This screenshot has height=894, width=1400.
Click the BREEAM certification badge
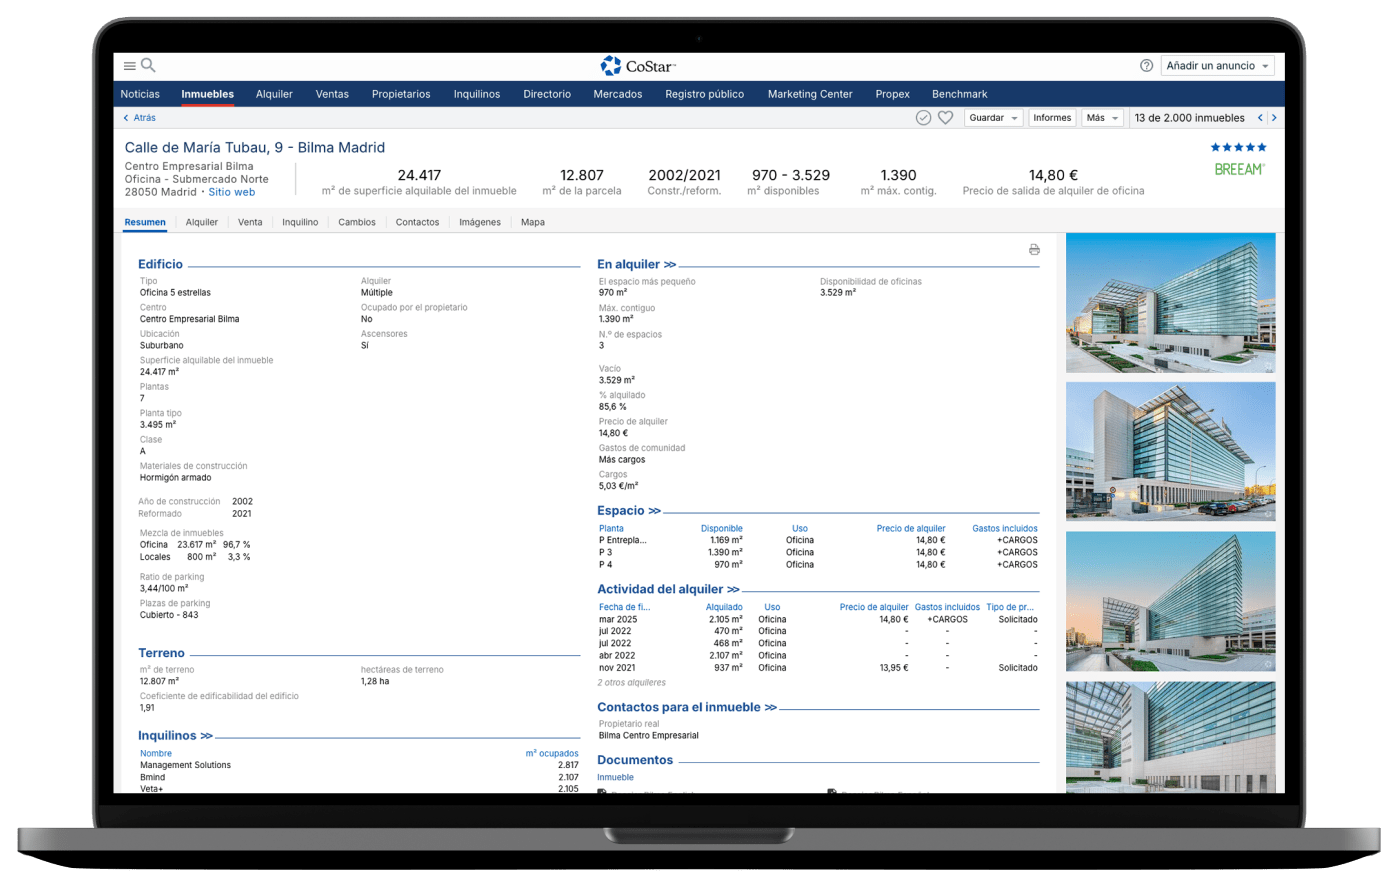pos(1239,170)
